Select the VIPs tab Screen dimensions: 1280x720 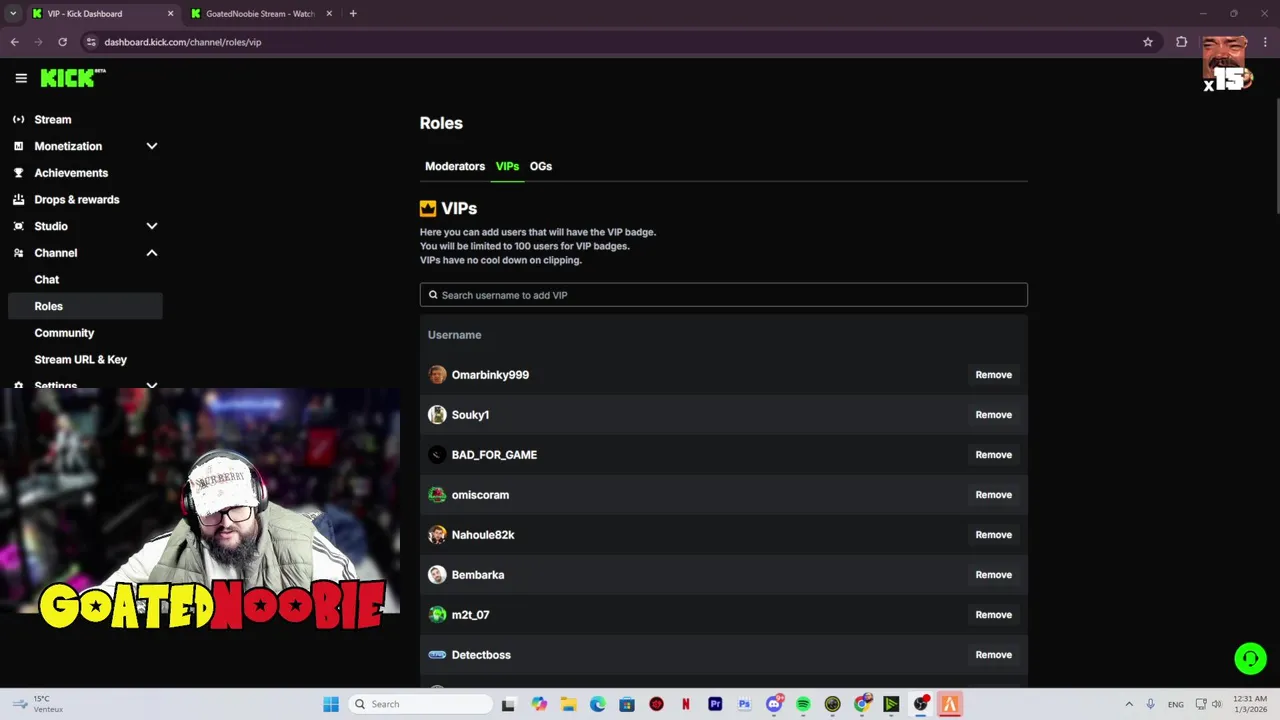507,166
